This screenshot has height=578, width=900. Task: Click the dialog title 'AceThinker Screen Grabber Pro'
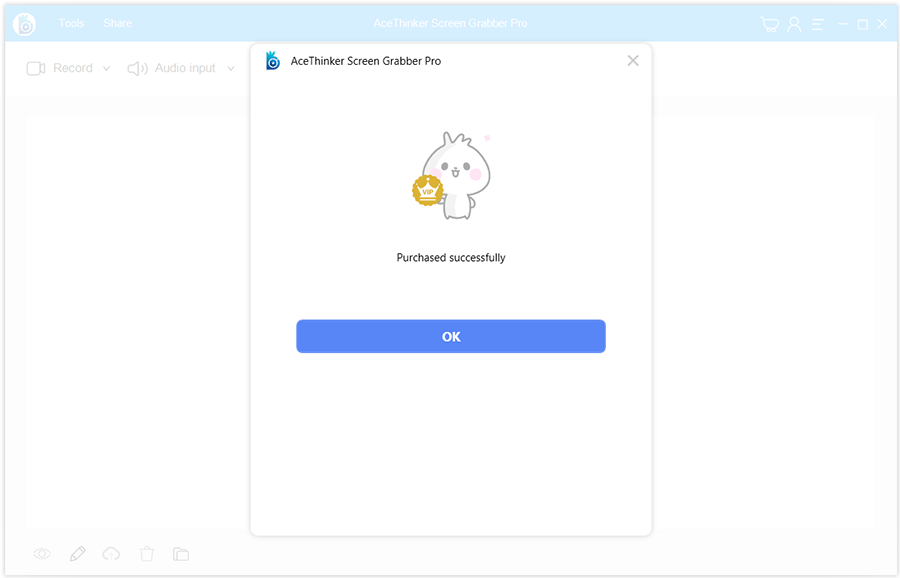[366, 61]
